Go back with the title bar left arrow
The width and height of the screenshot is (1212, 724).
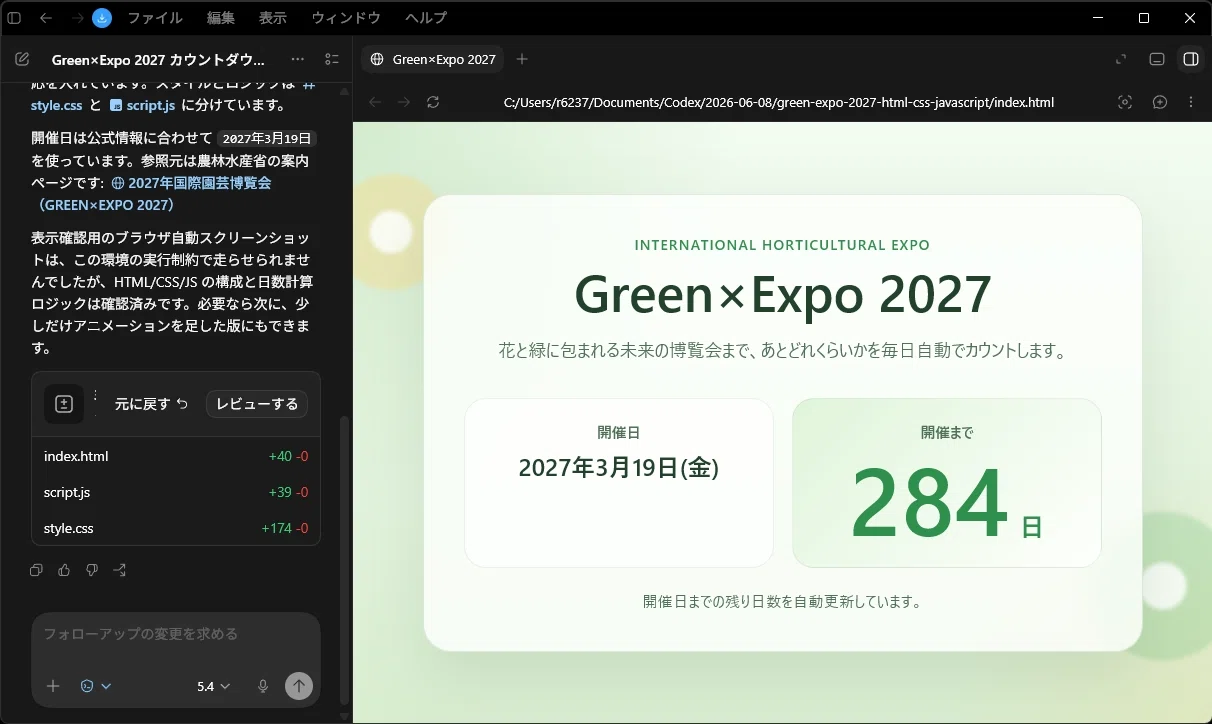46,18
